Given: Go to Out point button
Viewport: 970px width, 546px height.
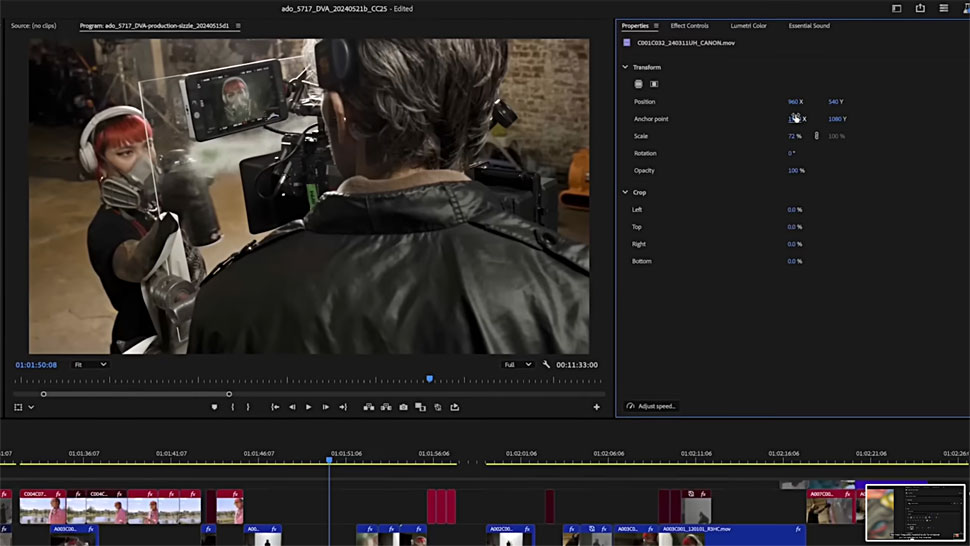Looking at the screenshot, I should [x=343, y=407].
